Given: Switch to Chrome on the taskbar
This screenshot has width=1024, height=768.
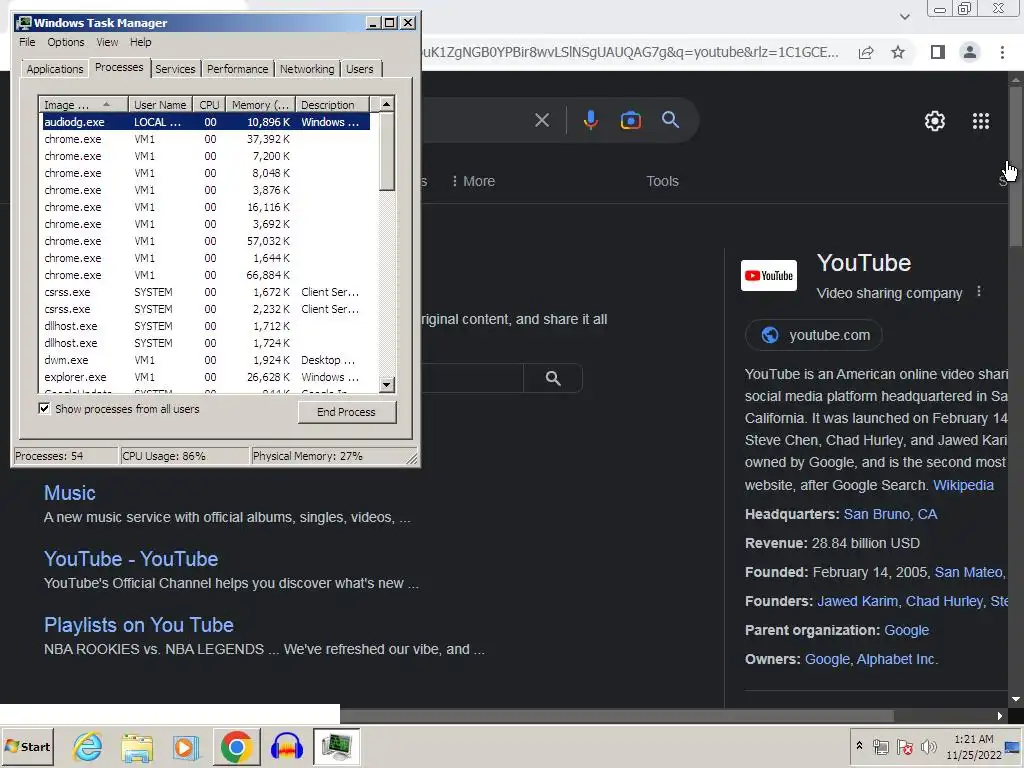Looking at the screenshot, I should 236,746.
